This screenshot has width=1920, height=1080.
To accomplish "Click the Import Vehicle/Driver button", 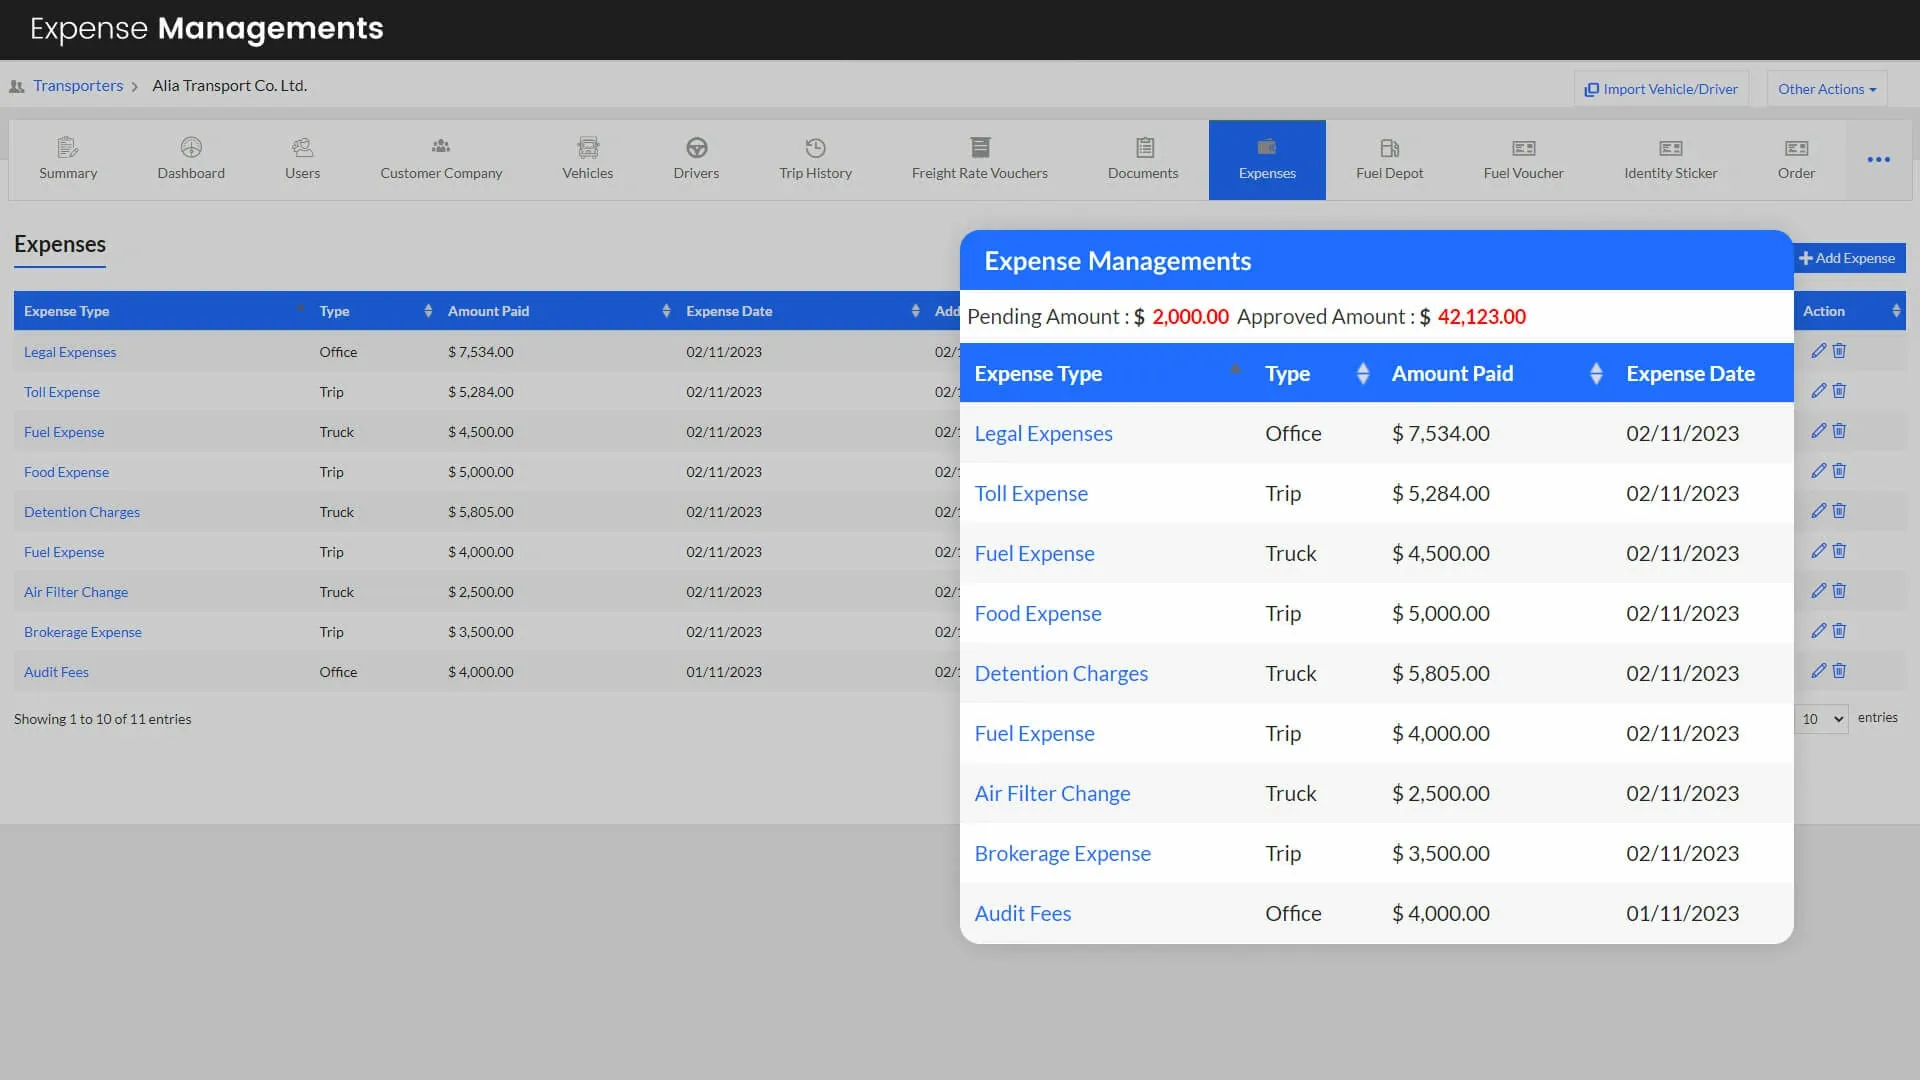I will coord(1660,89).
